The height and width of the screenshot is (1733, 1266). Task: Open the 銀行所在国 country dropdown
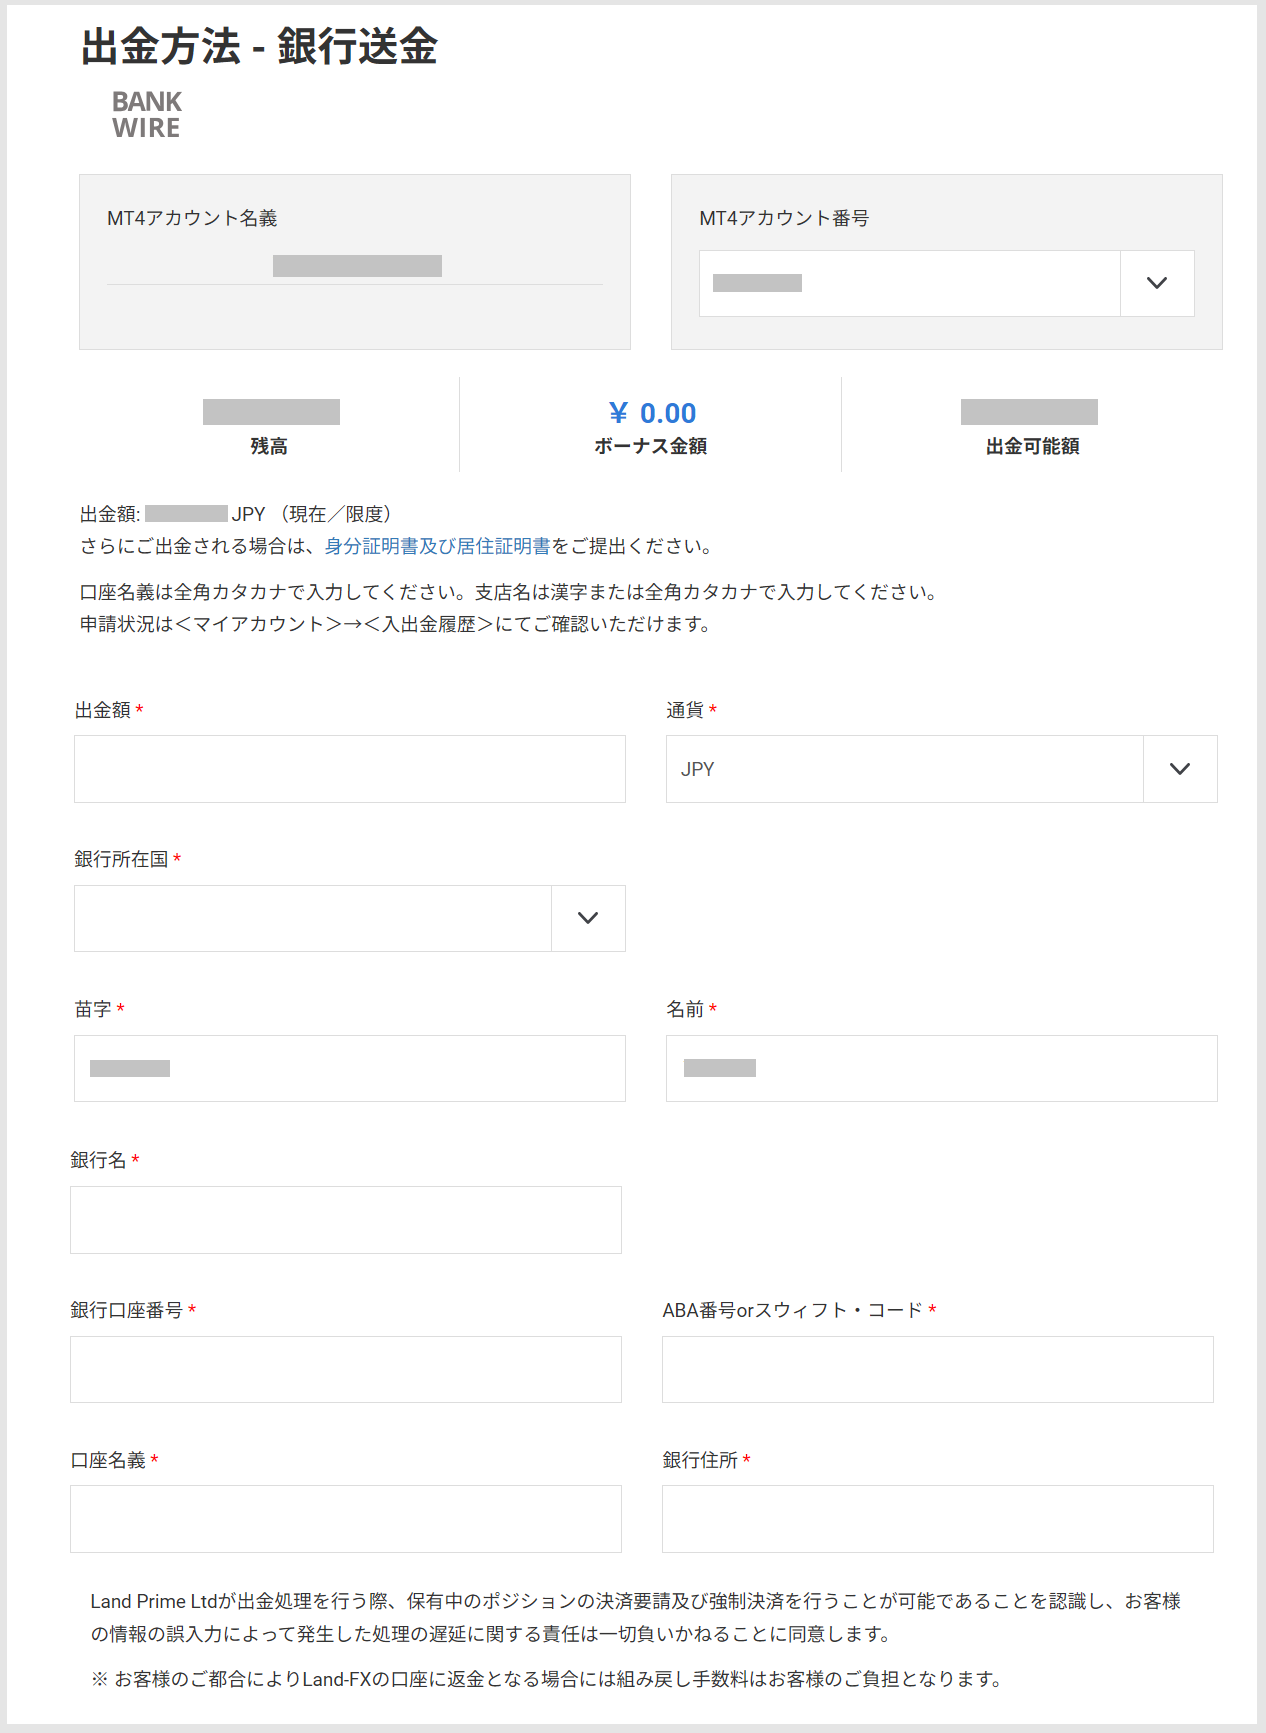point(588,918)
